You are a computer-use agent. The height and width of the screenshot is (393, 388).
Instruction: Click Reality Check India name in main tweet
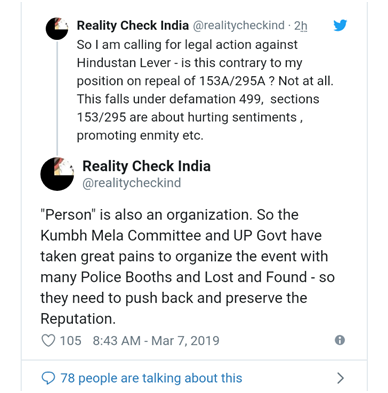coord(146,166)
